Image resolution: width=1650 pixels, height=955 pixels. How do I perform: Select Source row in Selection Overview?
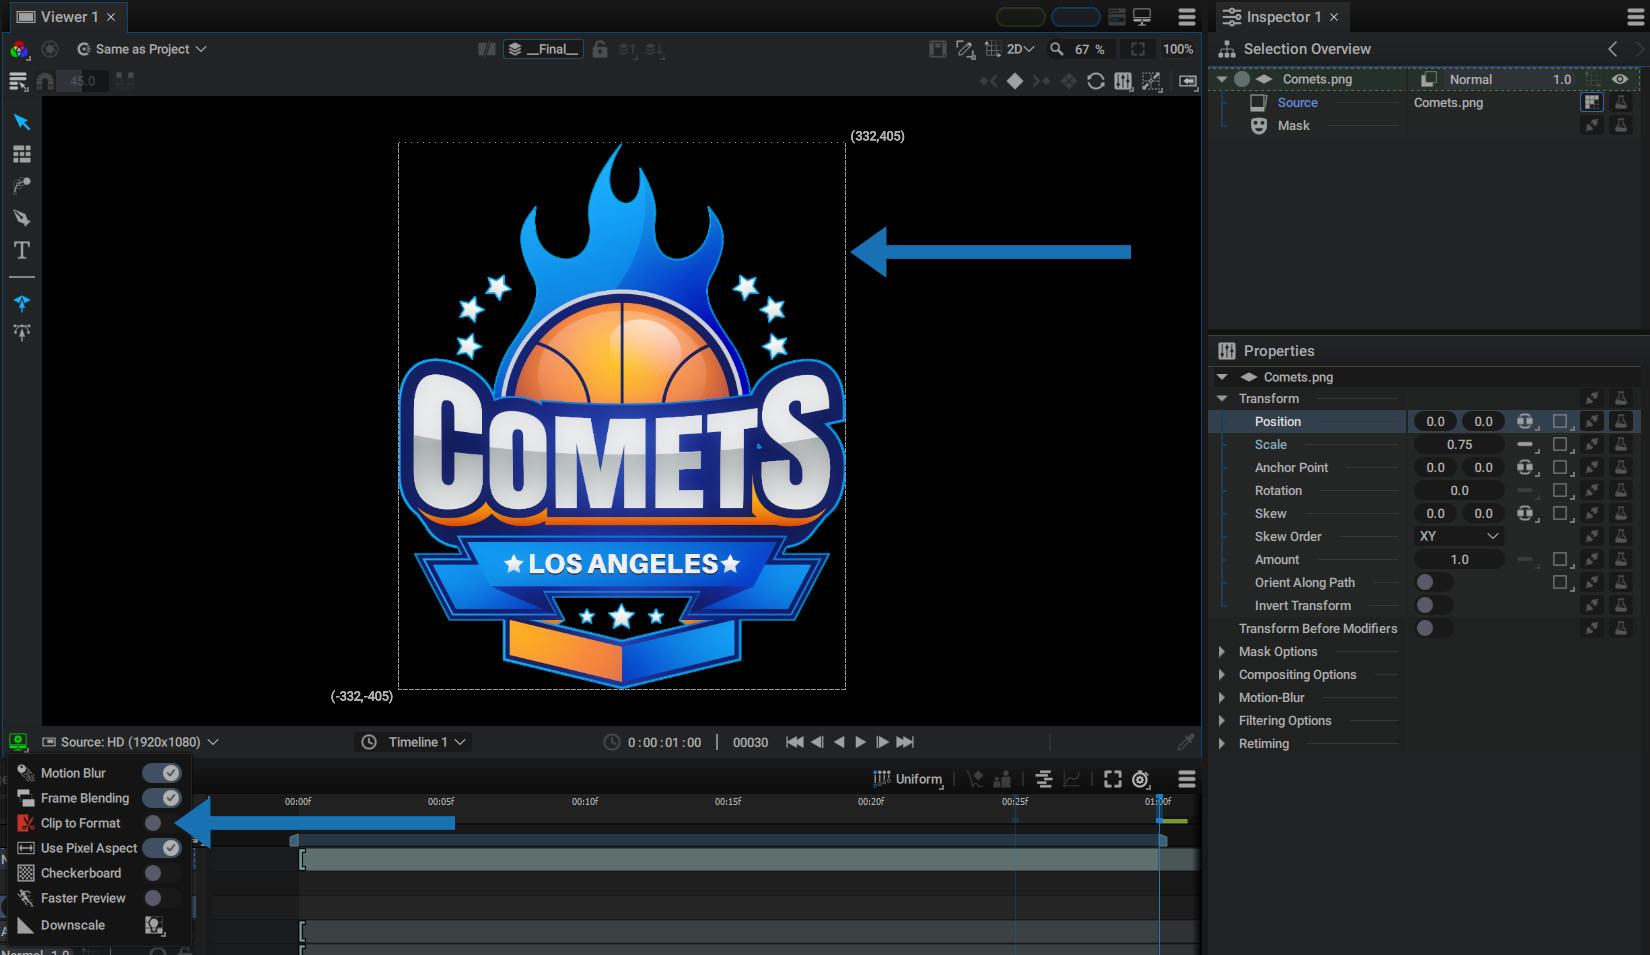click(x=1296, y=102)
